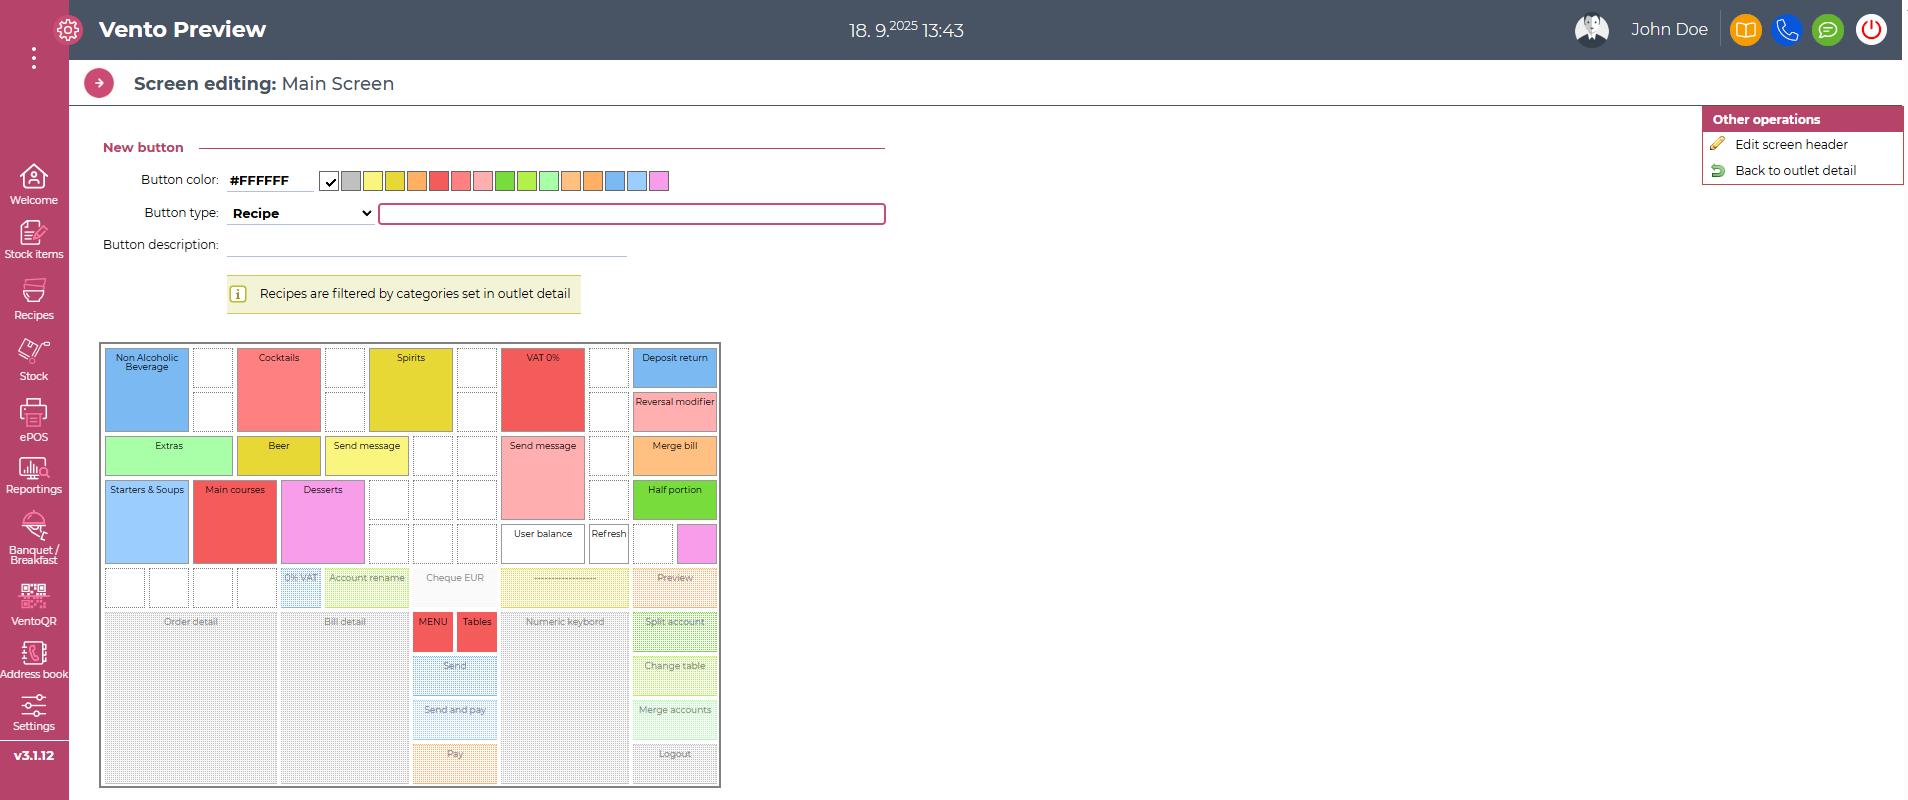Open ePOS in the sidebar
Image resolution: width=1908 pixels, height=800 pixels.
[x=34, y=421]
